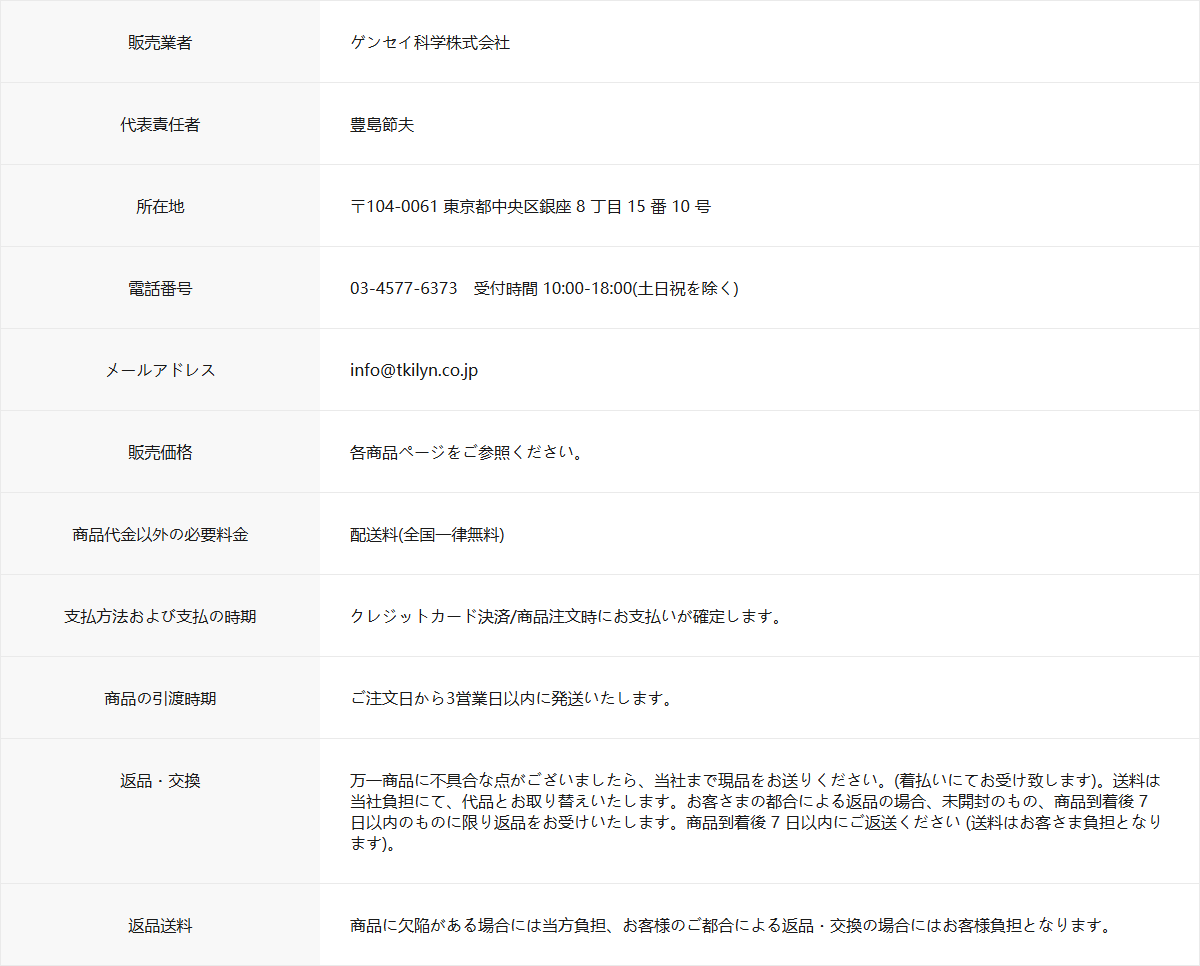The image size is (1200, 966).
Task: Click the 所在地 label cell
Action: (x=160, y=206)
